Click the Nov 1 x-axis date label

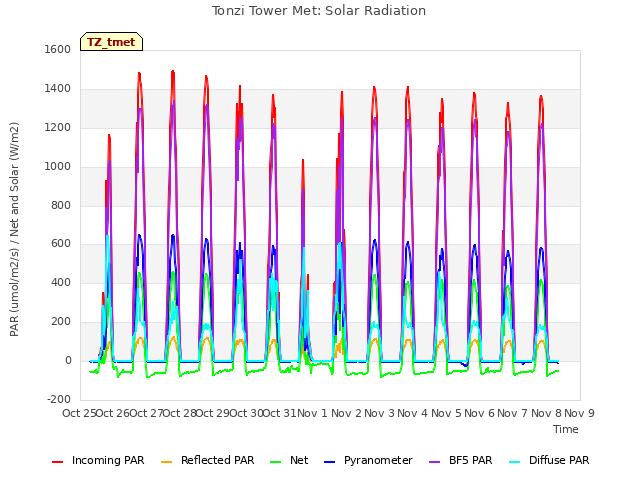(312, 413)
